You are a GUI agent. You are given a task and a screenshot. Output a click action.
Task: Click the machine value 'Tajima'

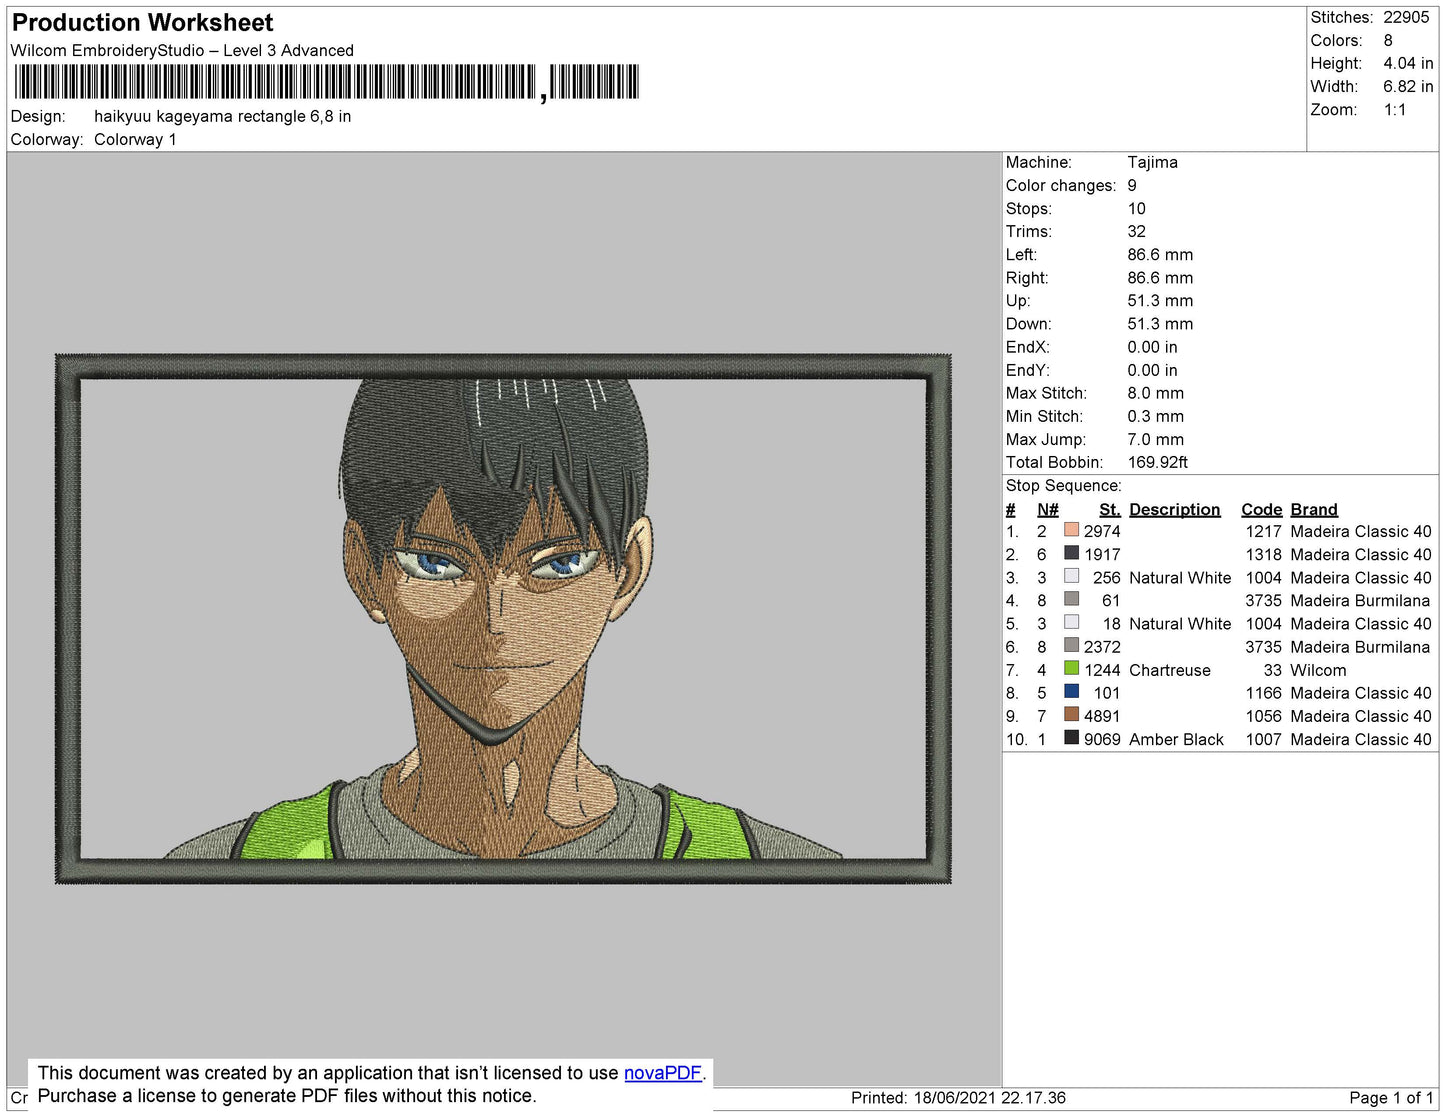coord(1152,162)
